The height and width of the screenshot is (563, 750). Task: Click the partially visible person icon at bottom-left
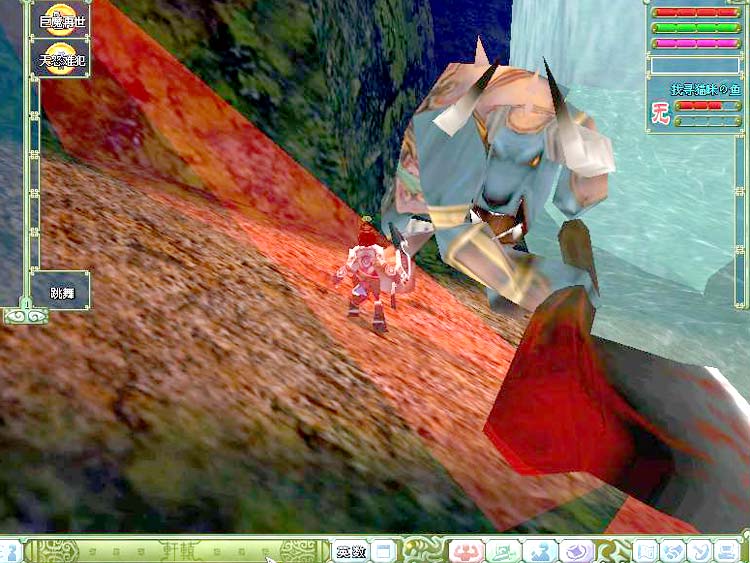point(10,551)
